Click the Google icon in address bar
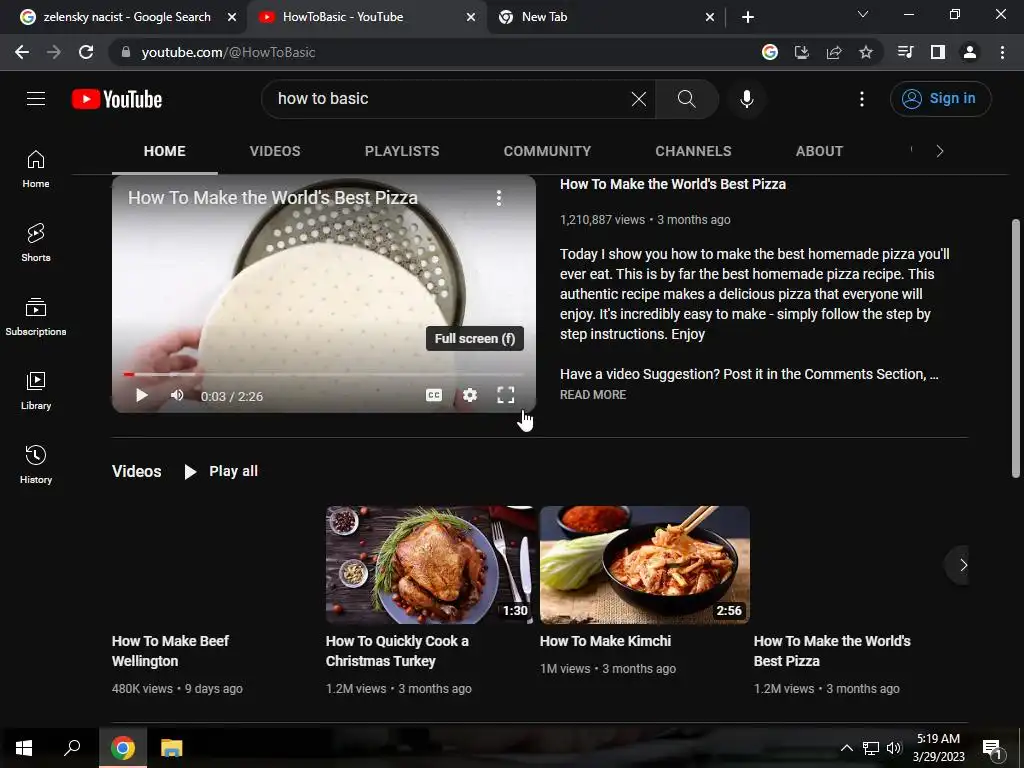This screenshot has height=768, width=1024. tap(770, 52)
